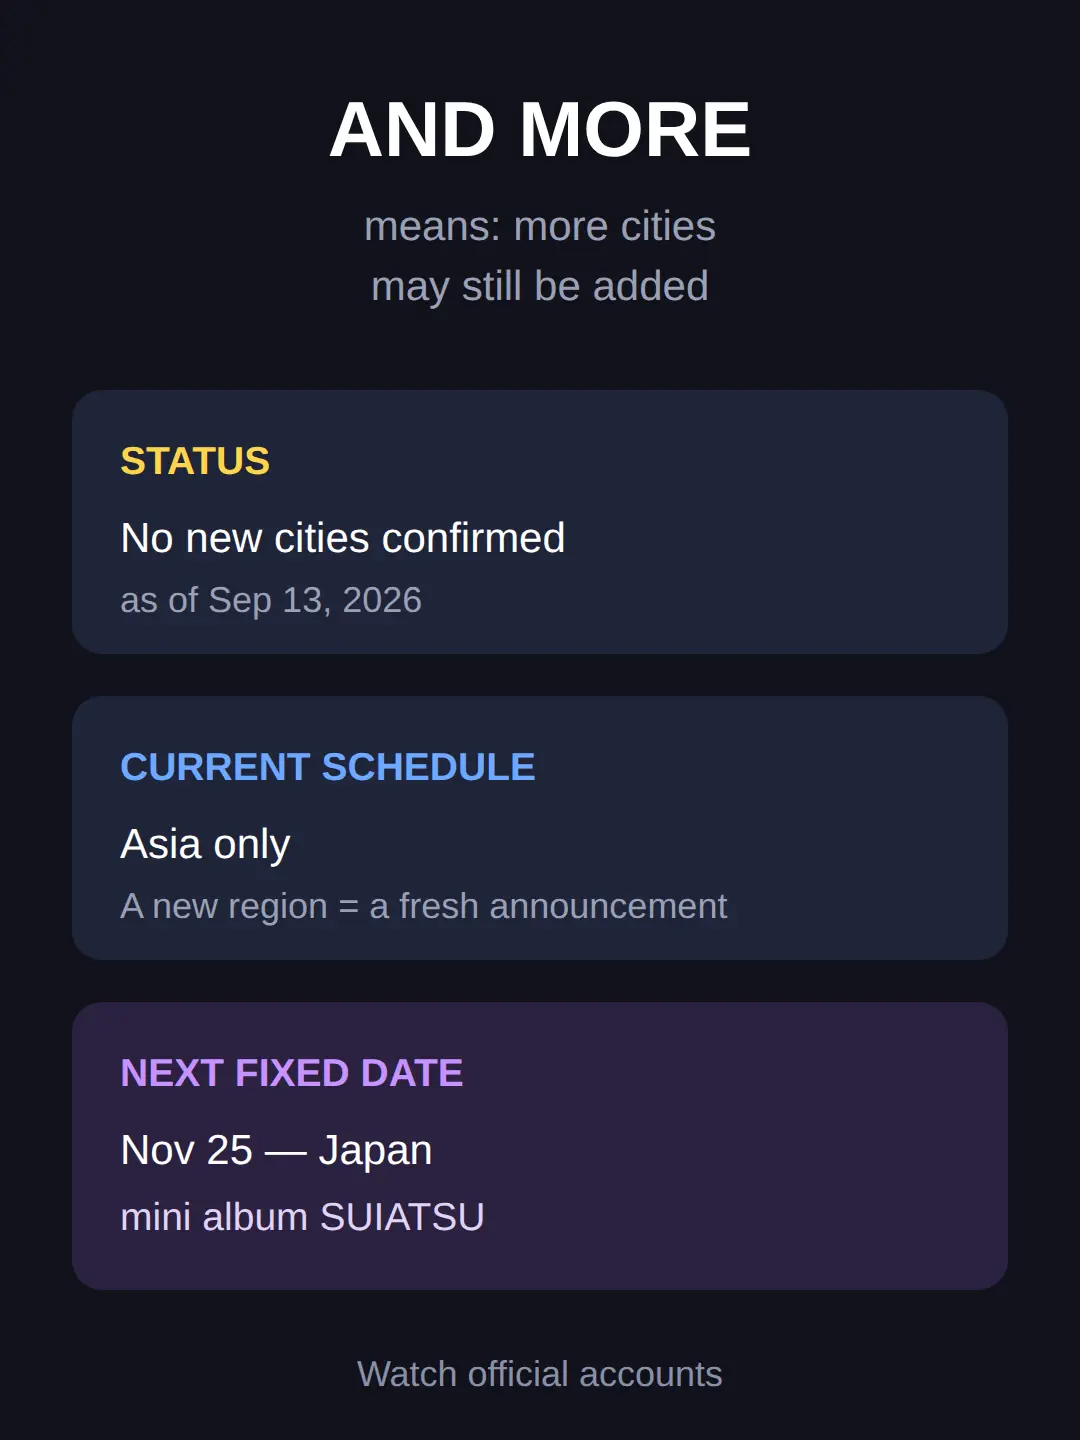Click the yellow STATUS label
This screenshot has height=1440, width=1080.
coord(195,461)
